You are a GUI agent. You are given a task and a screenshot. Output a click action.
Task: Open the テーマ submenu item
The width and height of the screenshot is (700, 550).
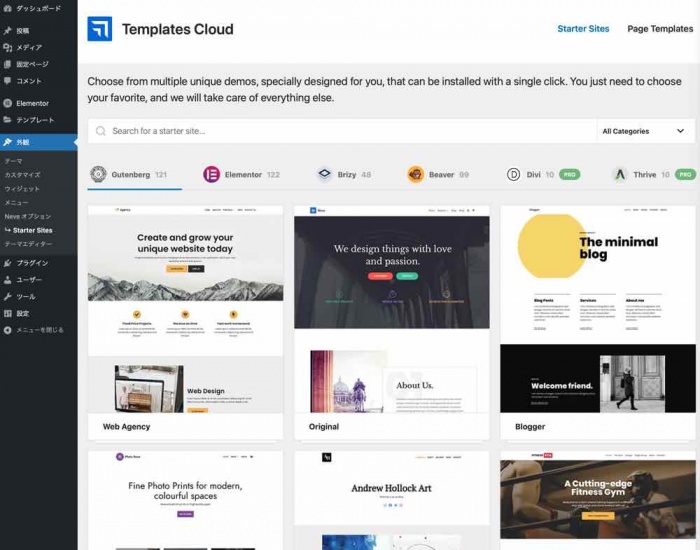pos(13,161)
